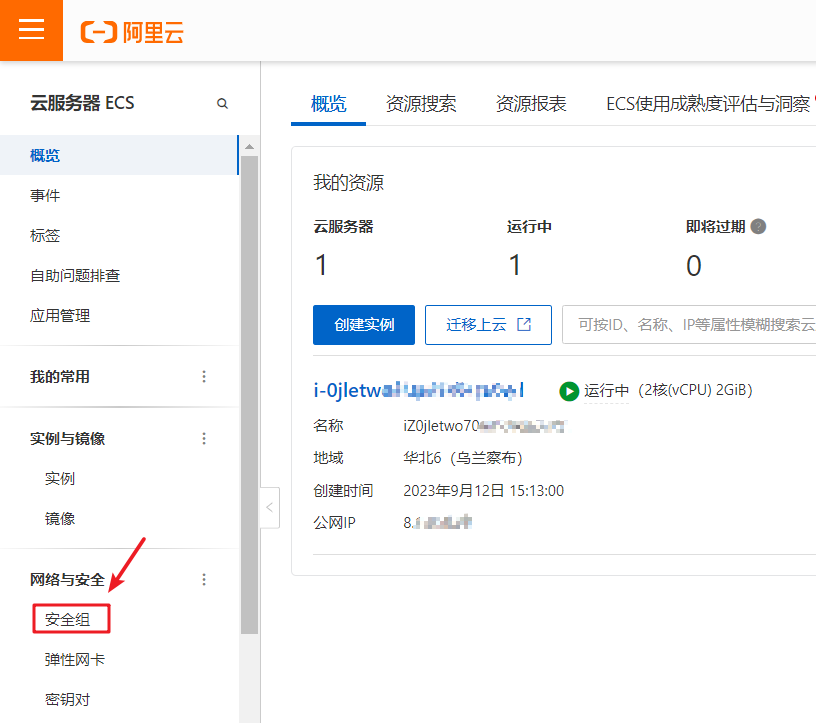Click the help icon beside 即将过期

[x=758, y=226]
